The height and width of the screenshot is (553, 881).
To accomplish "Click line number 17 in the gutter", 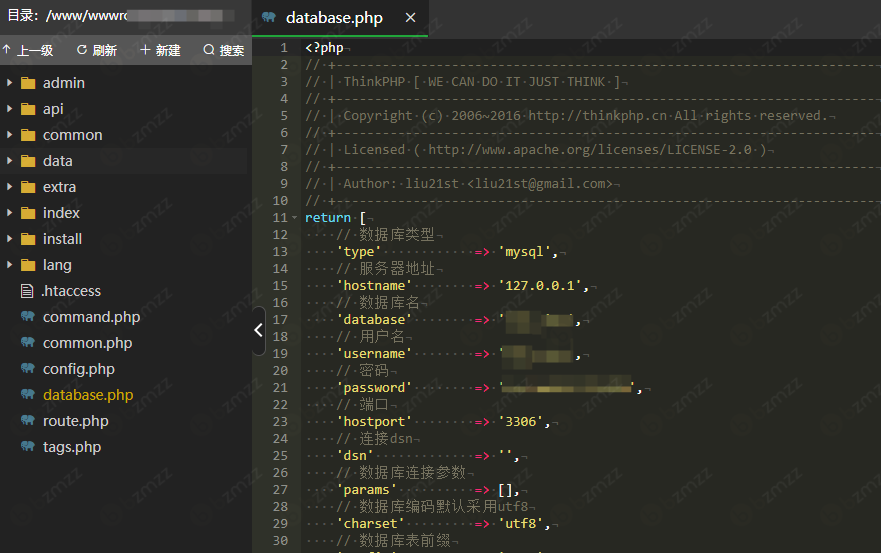I will (280, 320).
